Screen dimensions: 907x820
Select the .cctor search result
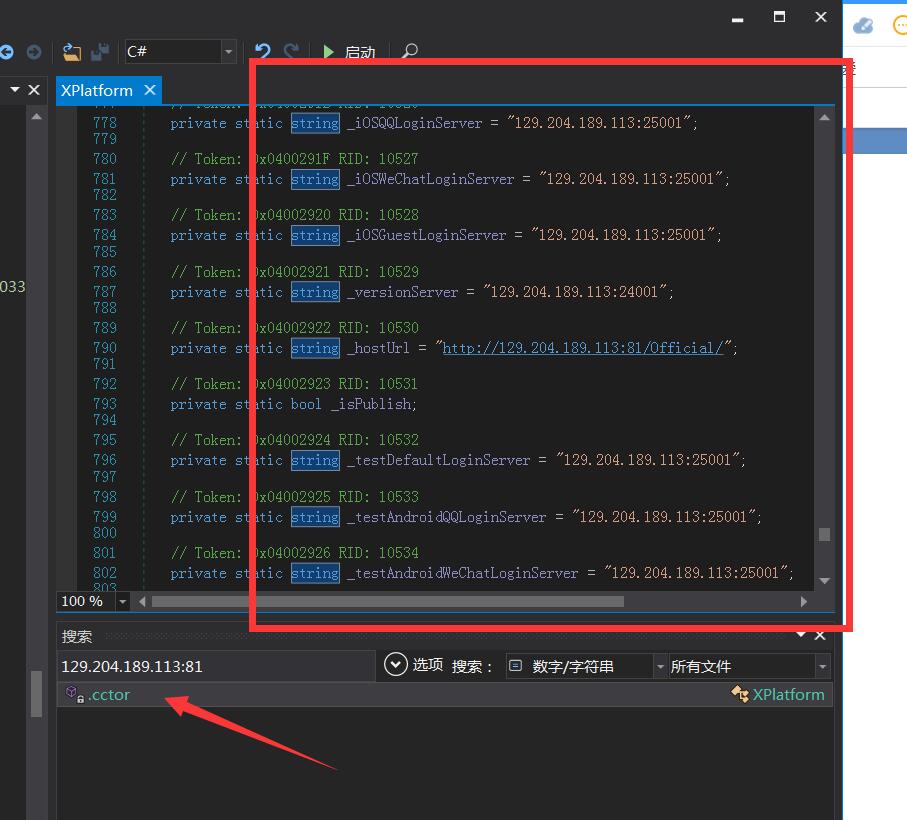[x=109, y=694]
